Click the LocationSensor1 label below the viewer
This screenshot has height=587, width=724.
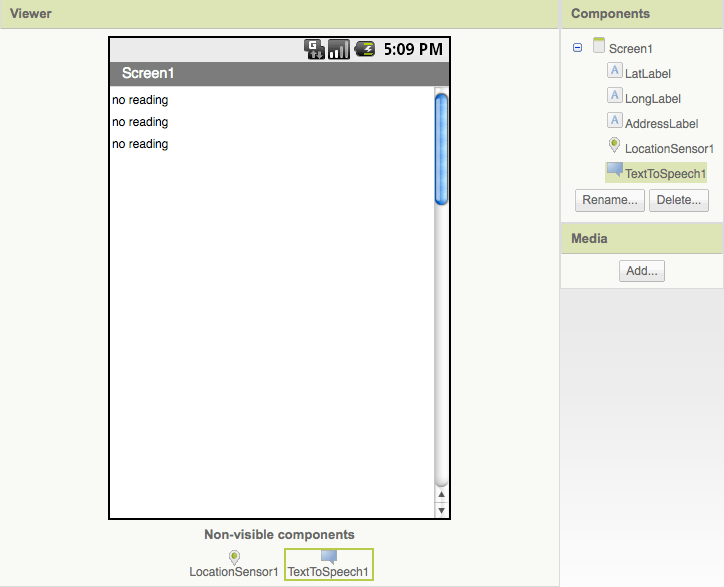[x=234, y=572]
